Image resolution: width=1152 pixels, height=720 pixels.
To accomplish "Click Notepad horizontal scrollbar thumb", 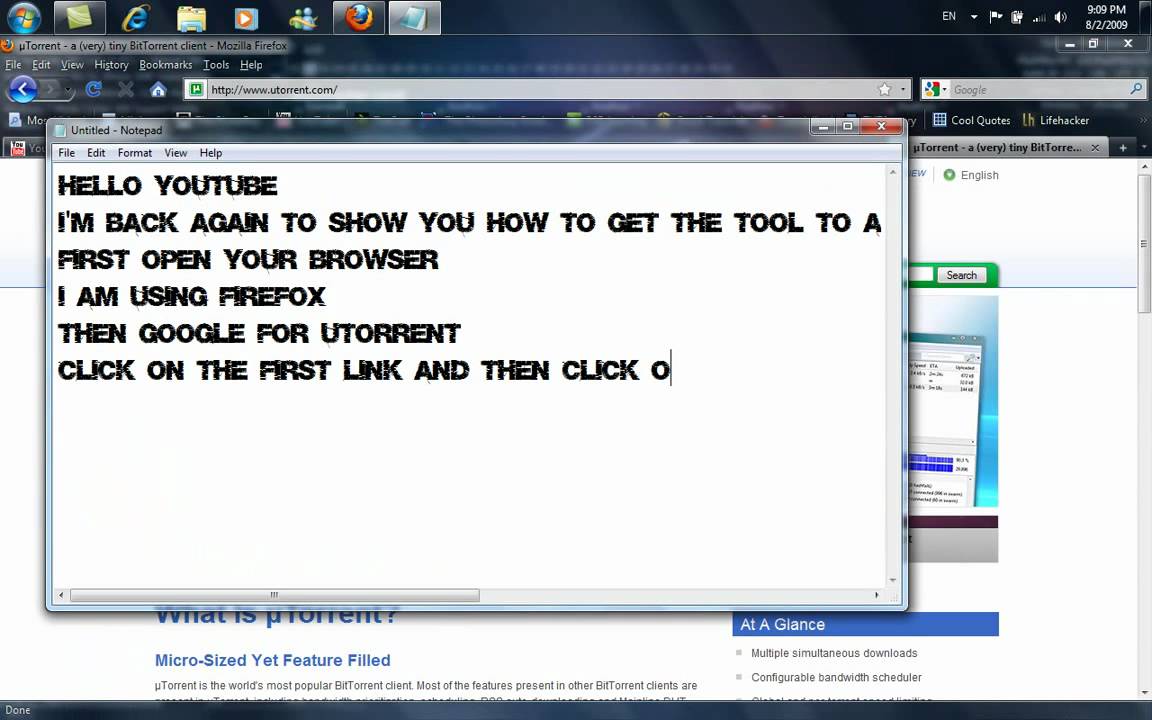I will [x=274, y=595].
